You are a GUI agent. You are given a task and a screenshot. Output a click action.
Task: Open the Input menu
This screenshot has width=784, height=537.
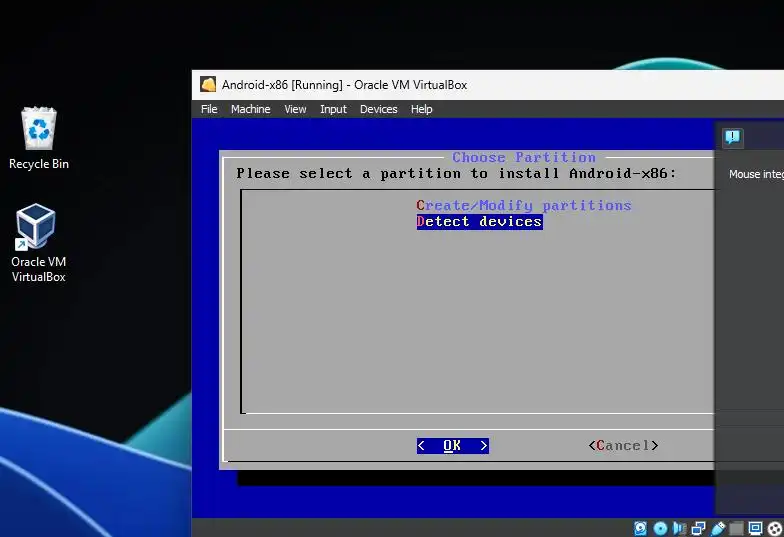pyautogui.click(x=333, y=109)
